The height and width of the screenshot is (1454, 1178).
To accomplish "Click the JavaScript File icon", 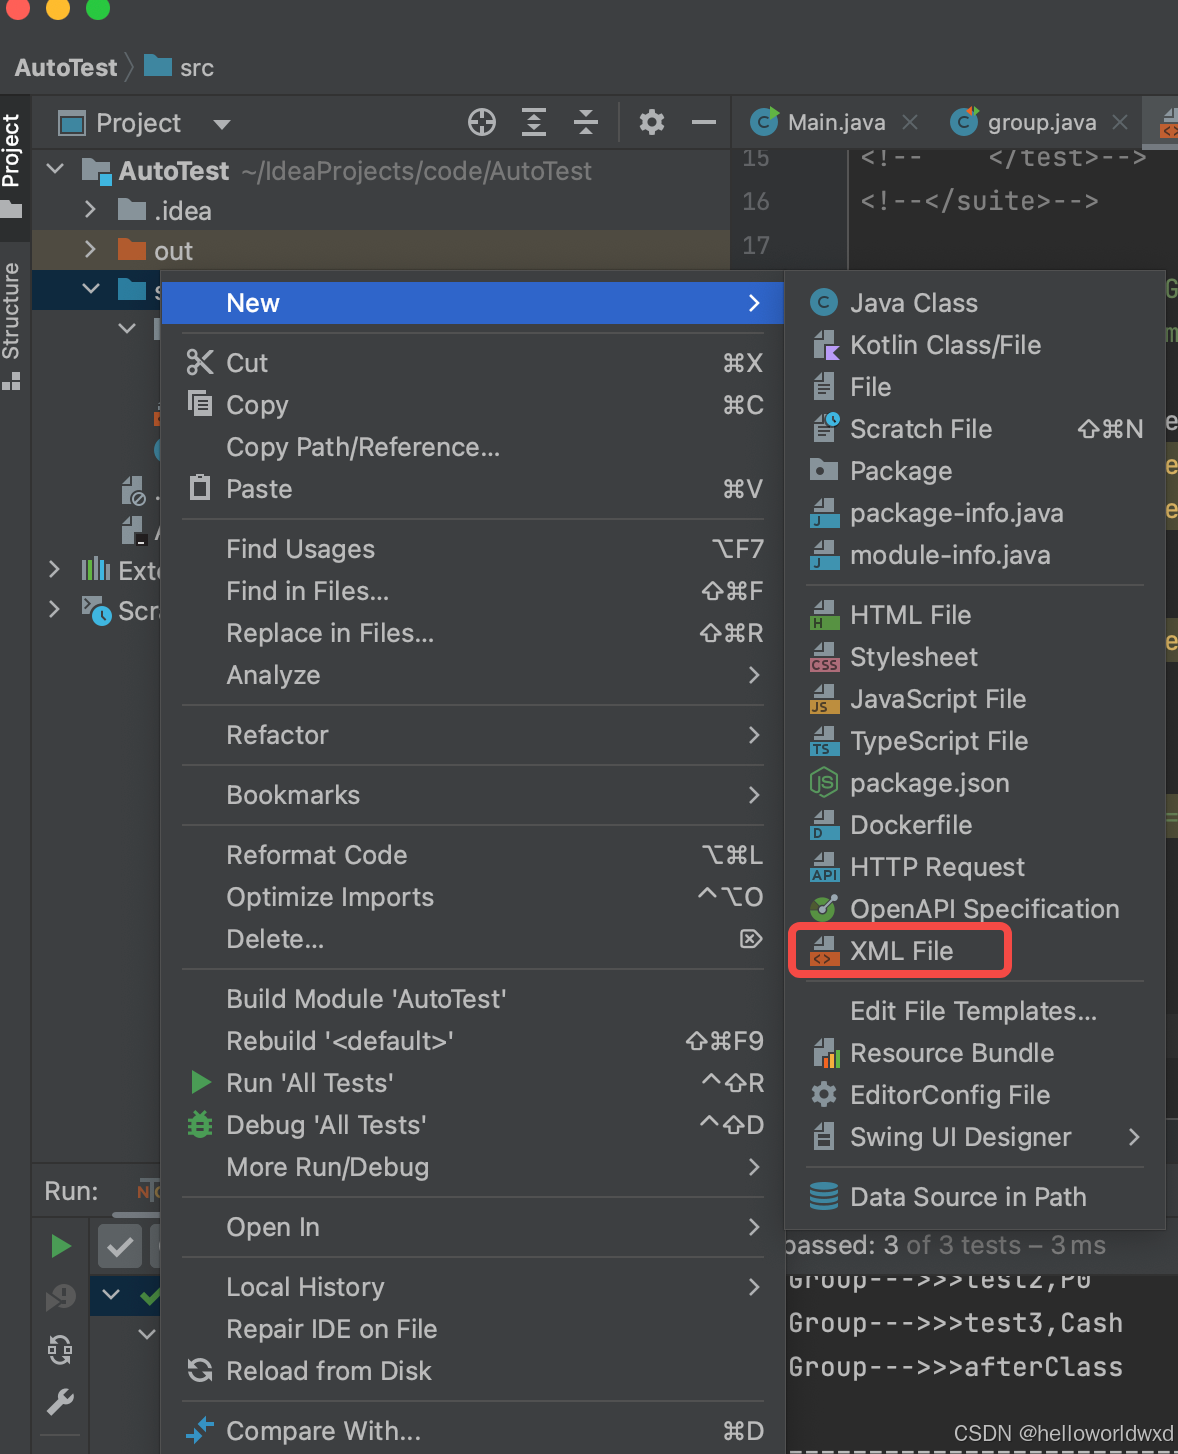I will tap(824, 699).
